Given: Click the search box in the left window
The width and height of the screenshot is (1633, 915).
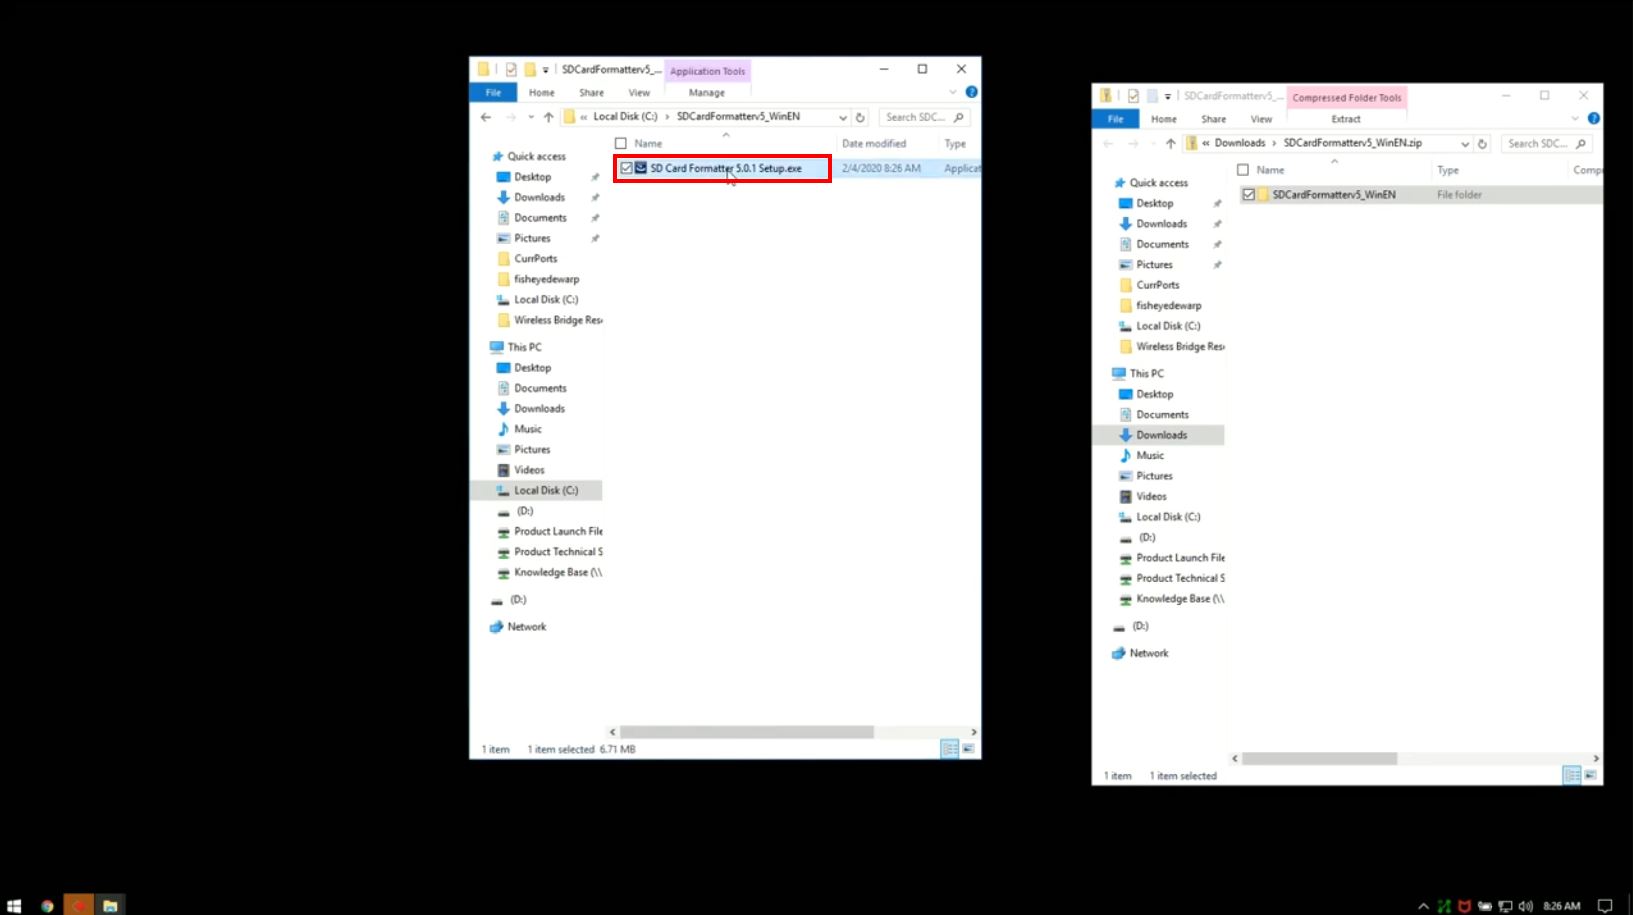Looking at the screenshot, I should coord(924,117).
